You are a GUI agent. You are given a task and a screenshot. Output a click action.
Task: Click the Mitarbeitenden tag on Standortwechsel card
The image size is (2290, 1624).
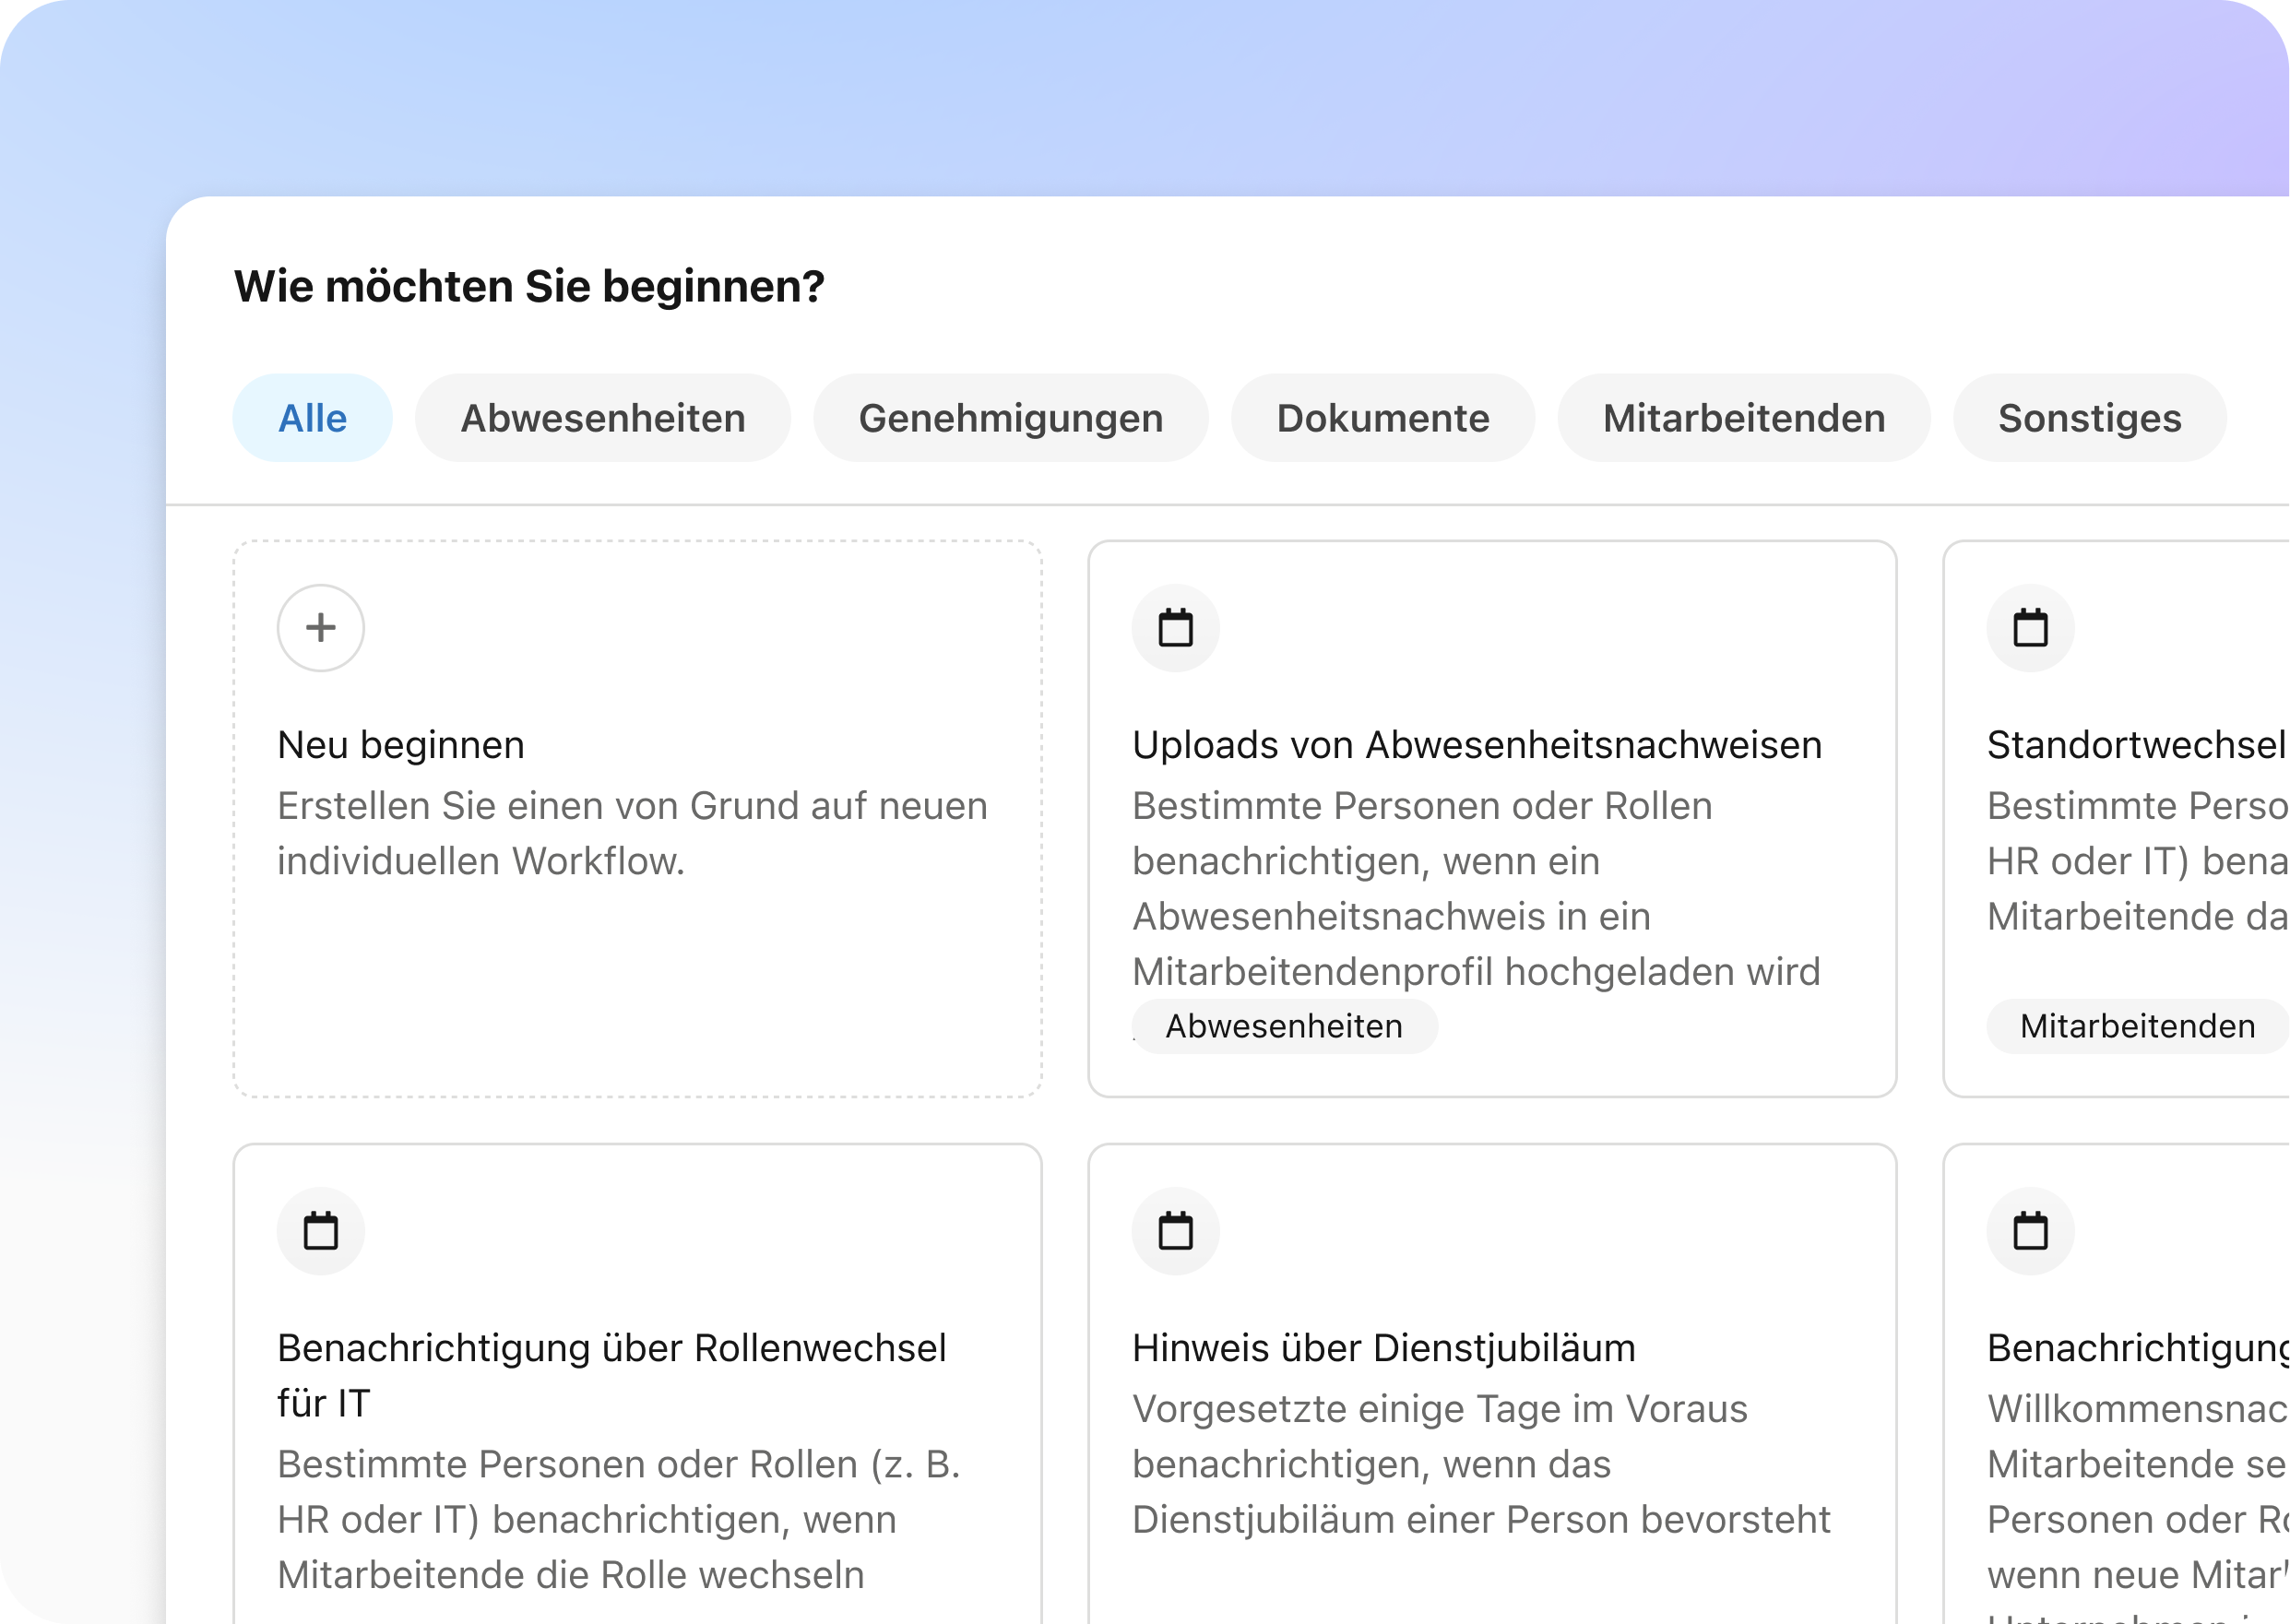[x=2138, y=1026]
